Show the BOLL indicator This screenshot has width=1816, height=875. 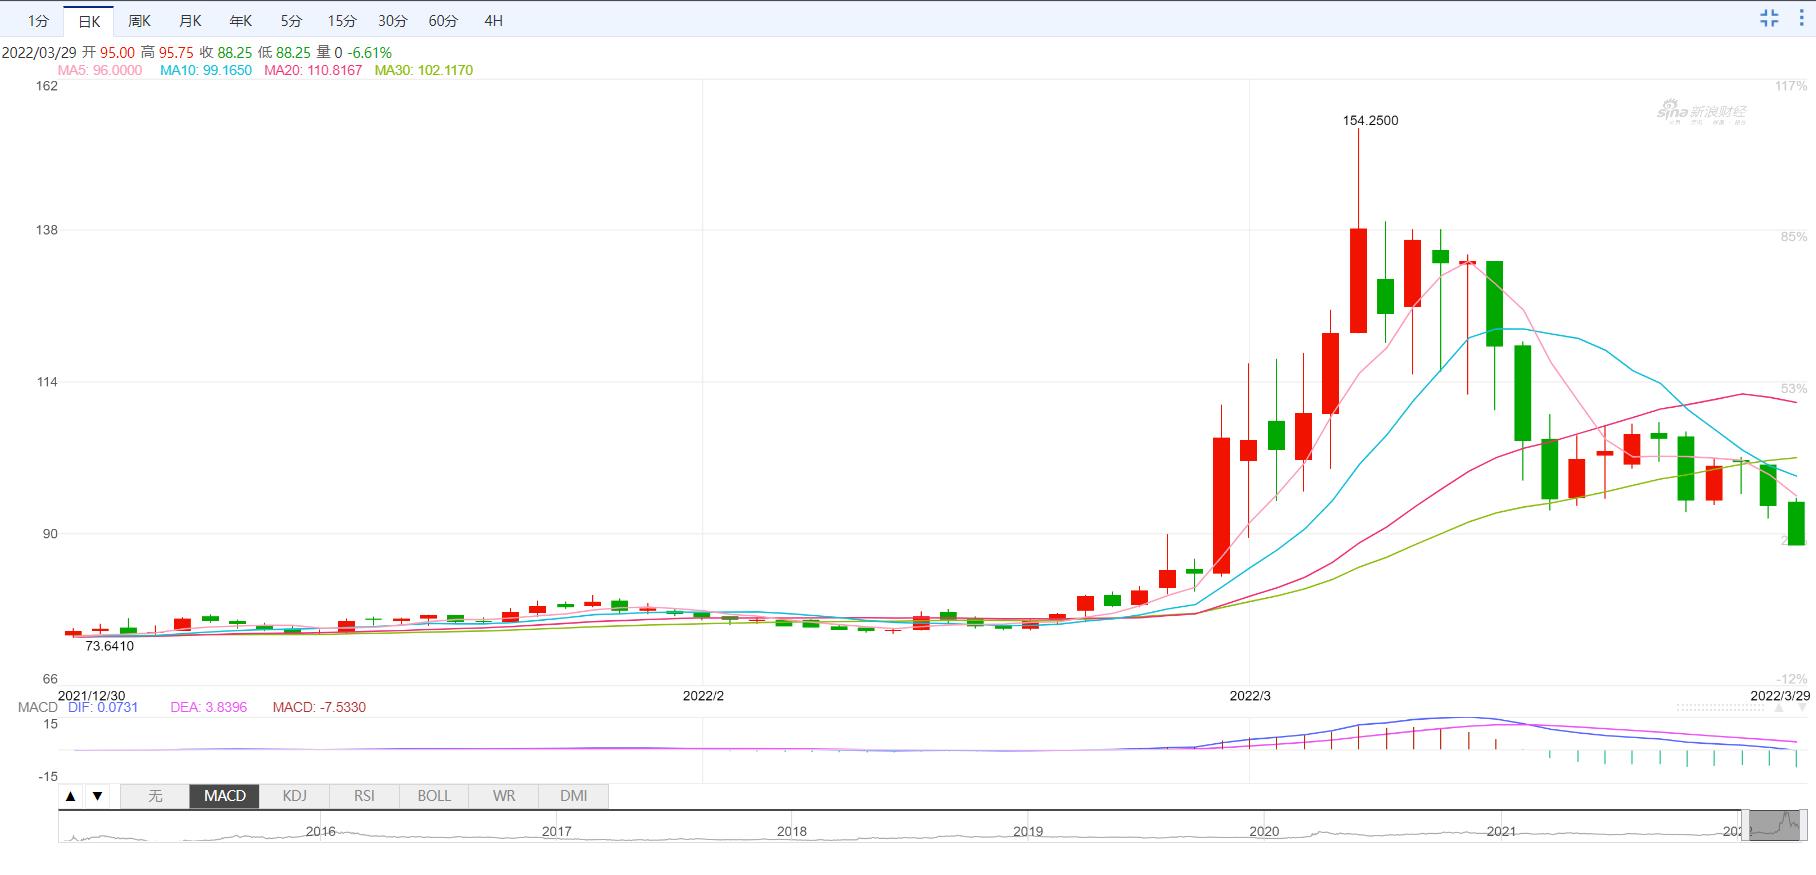pos(434,796)
